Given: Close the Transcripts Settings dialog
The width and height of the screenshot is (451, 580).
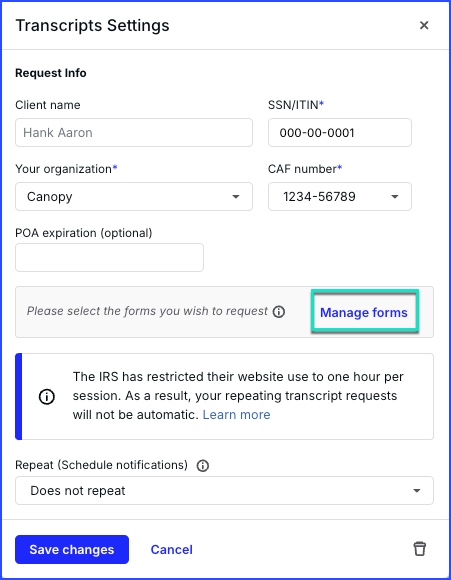Looking at the screenshot, I should click(424, 26).
